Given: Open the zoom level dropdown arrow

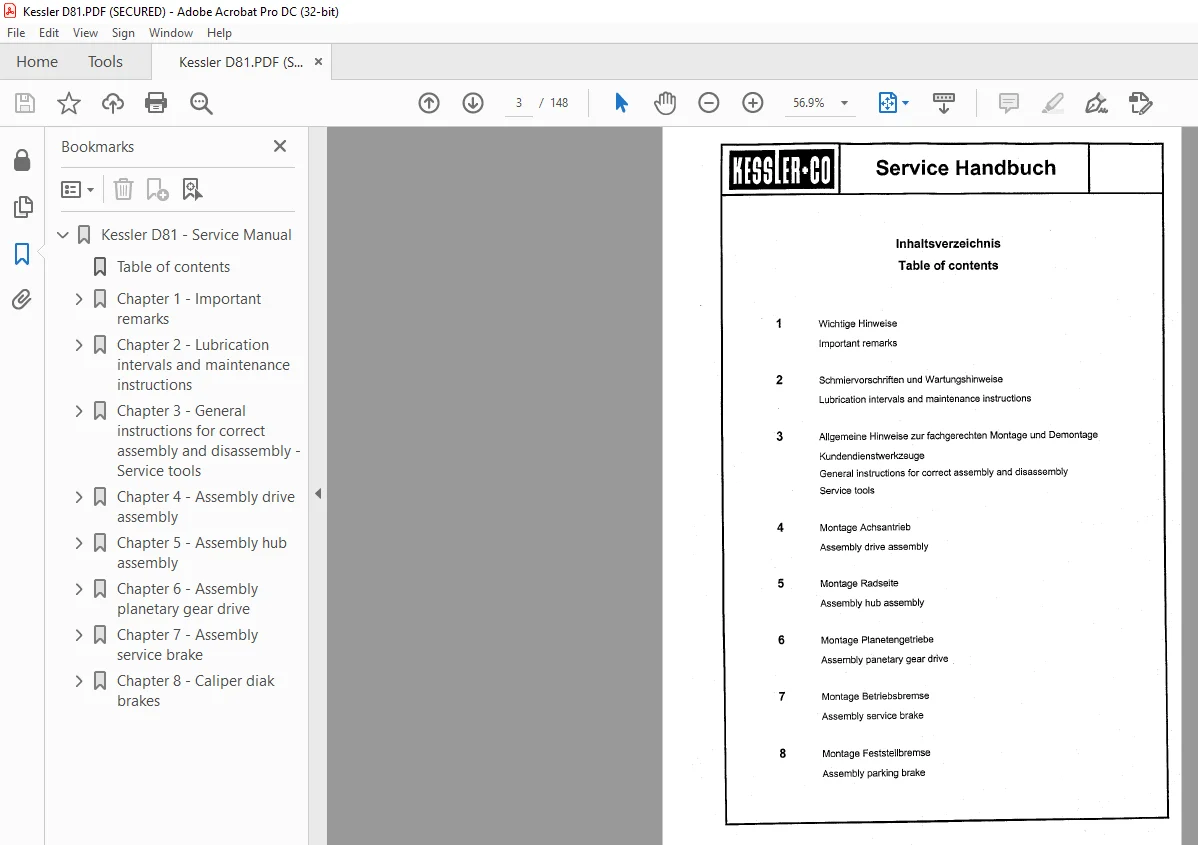Looking at the screenshot, I should 844,103.
